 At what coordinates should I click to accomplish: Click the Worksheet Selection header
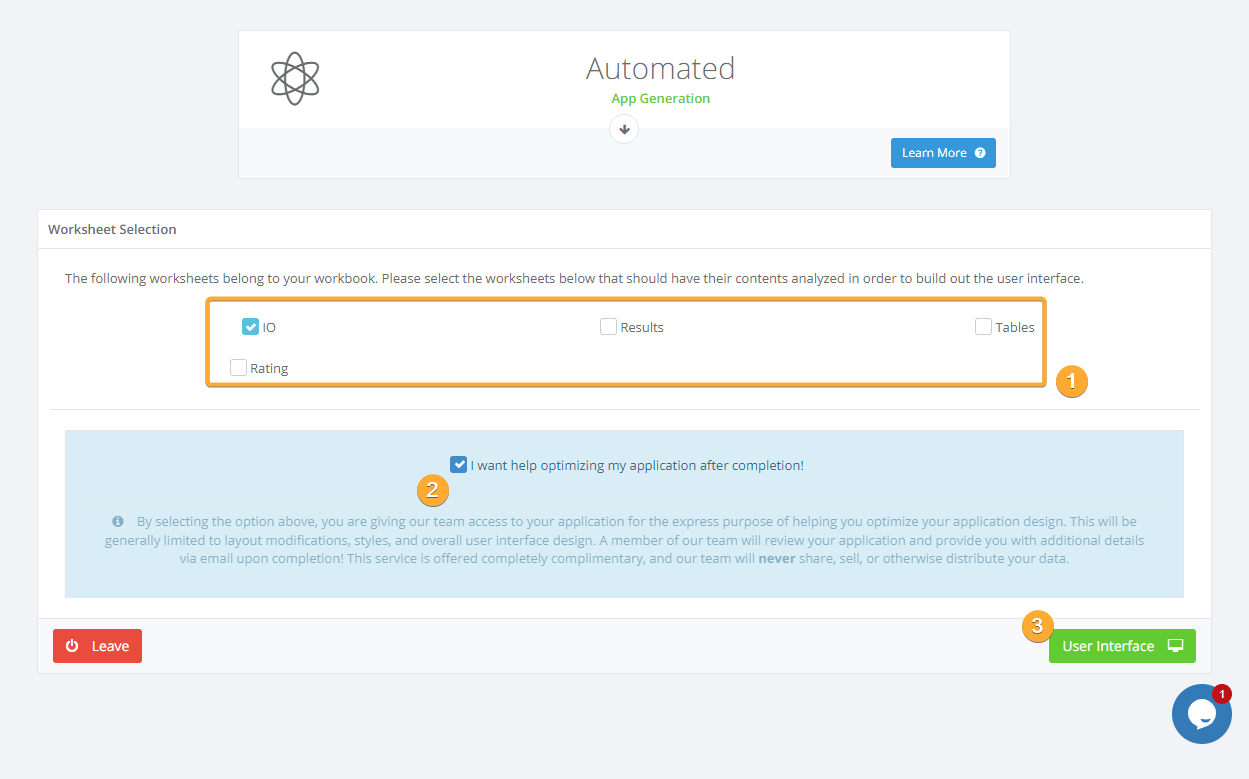click(112, 229)
